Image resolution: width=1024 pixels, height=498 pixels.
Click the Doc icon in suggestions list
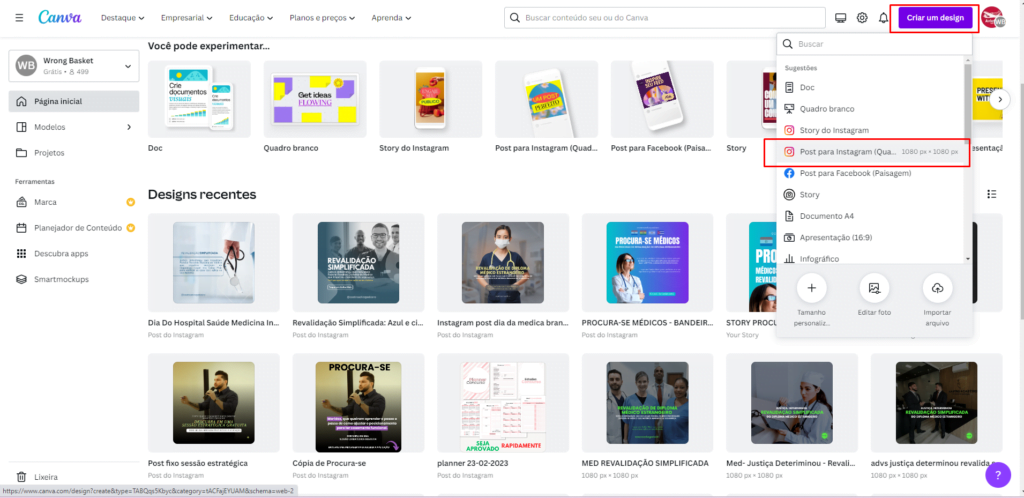tap(789, 87)
